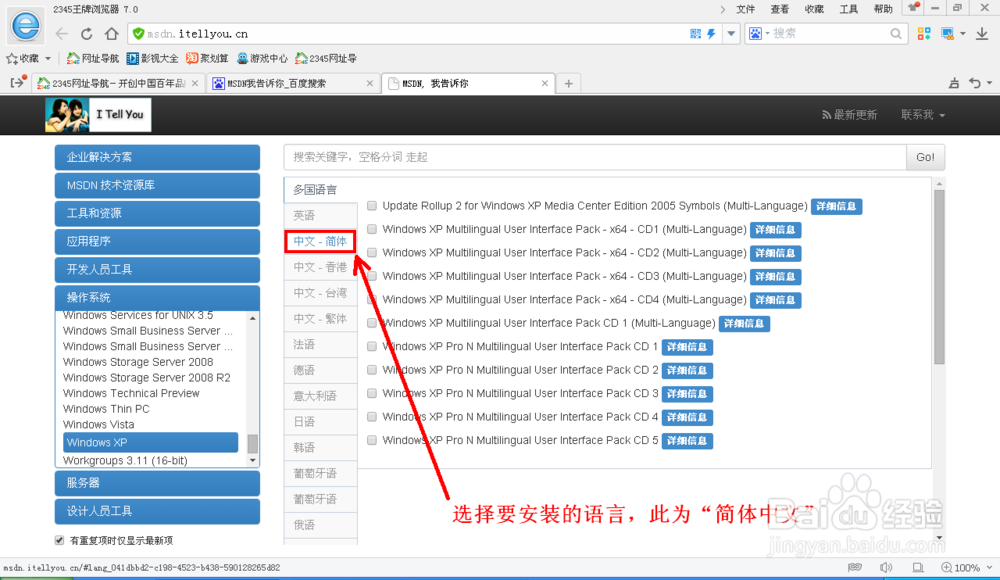The width and height of the screenshot is (1000, 580).
Task: Click the download manager arrow icon
Action: [x=982, y=33]
